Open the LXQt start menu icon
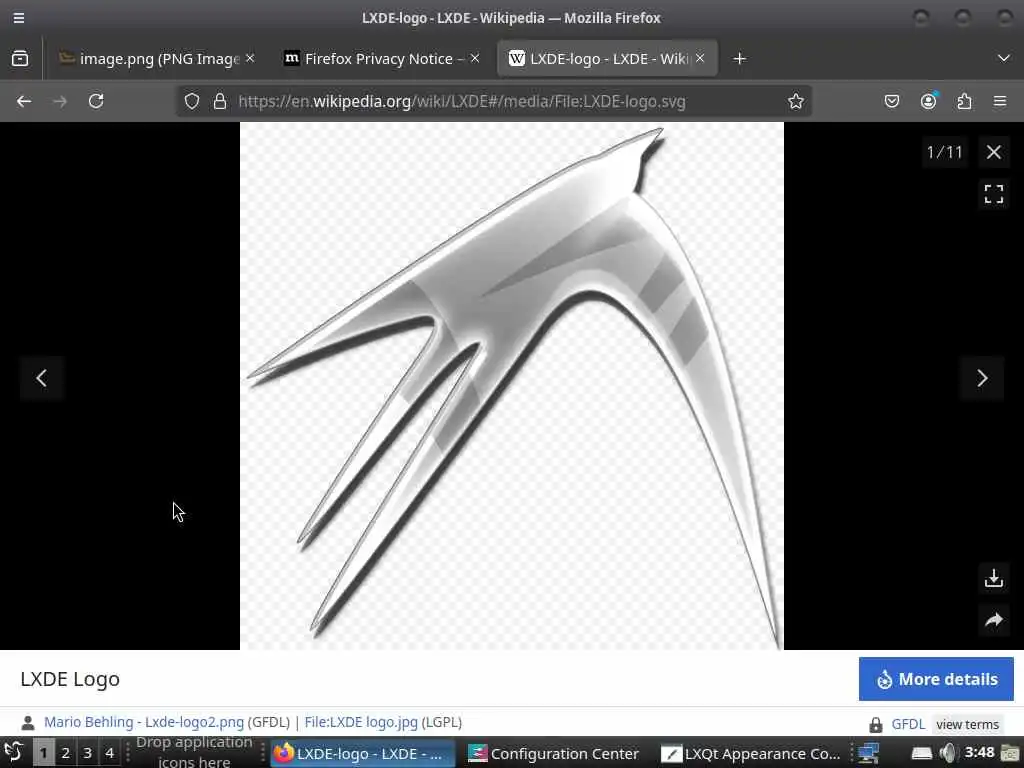 coord(14,753)
